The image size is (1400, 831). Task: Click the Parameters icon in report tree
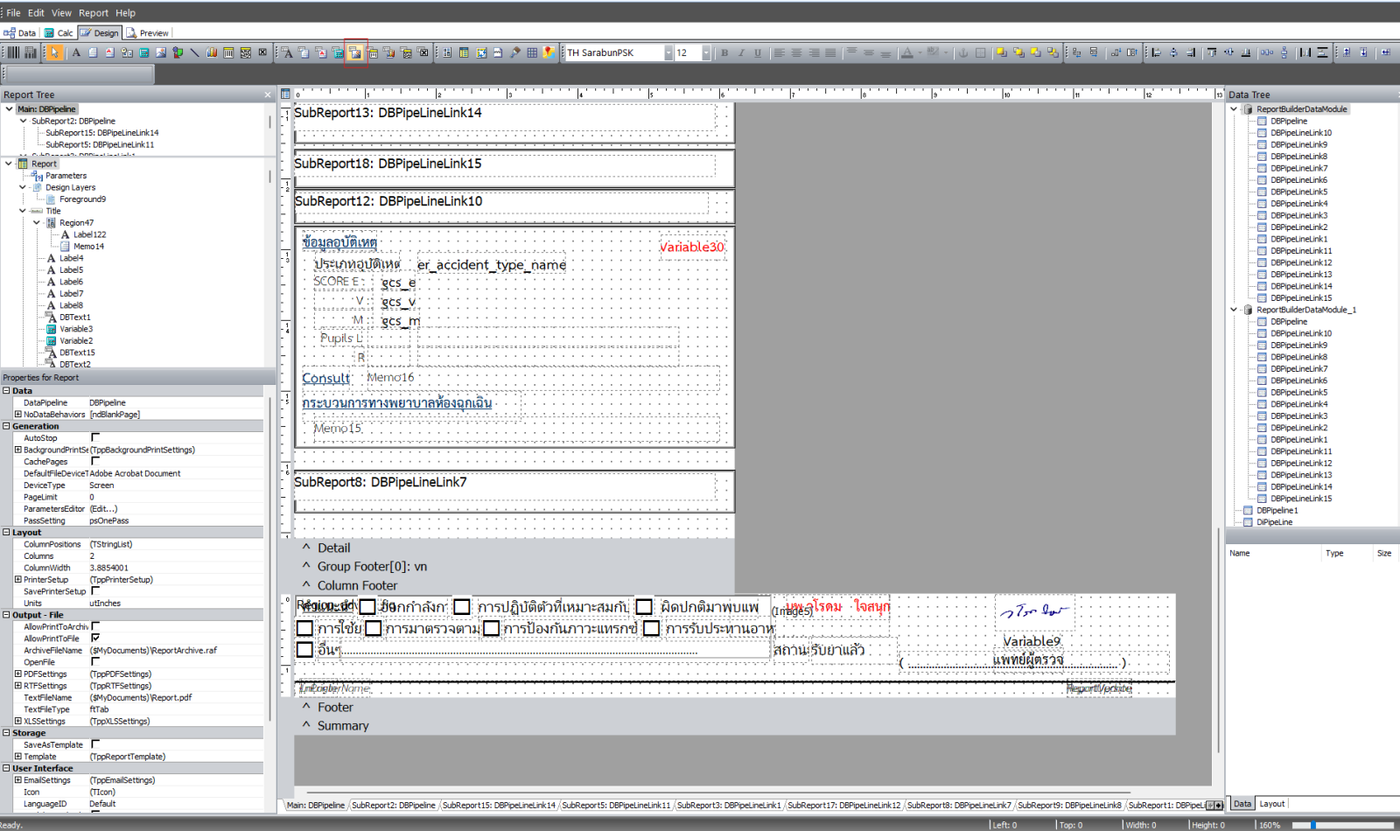coord(36,176)
